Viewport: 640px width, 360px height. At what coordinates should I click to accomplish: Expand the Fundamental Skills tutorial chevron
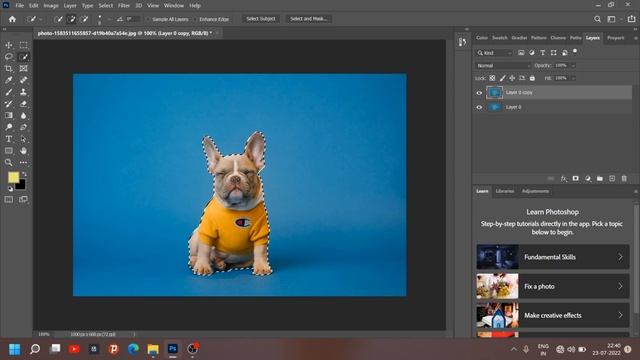coord(620,257)
